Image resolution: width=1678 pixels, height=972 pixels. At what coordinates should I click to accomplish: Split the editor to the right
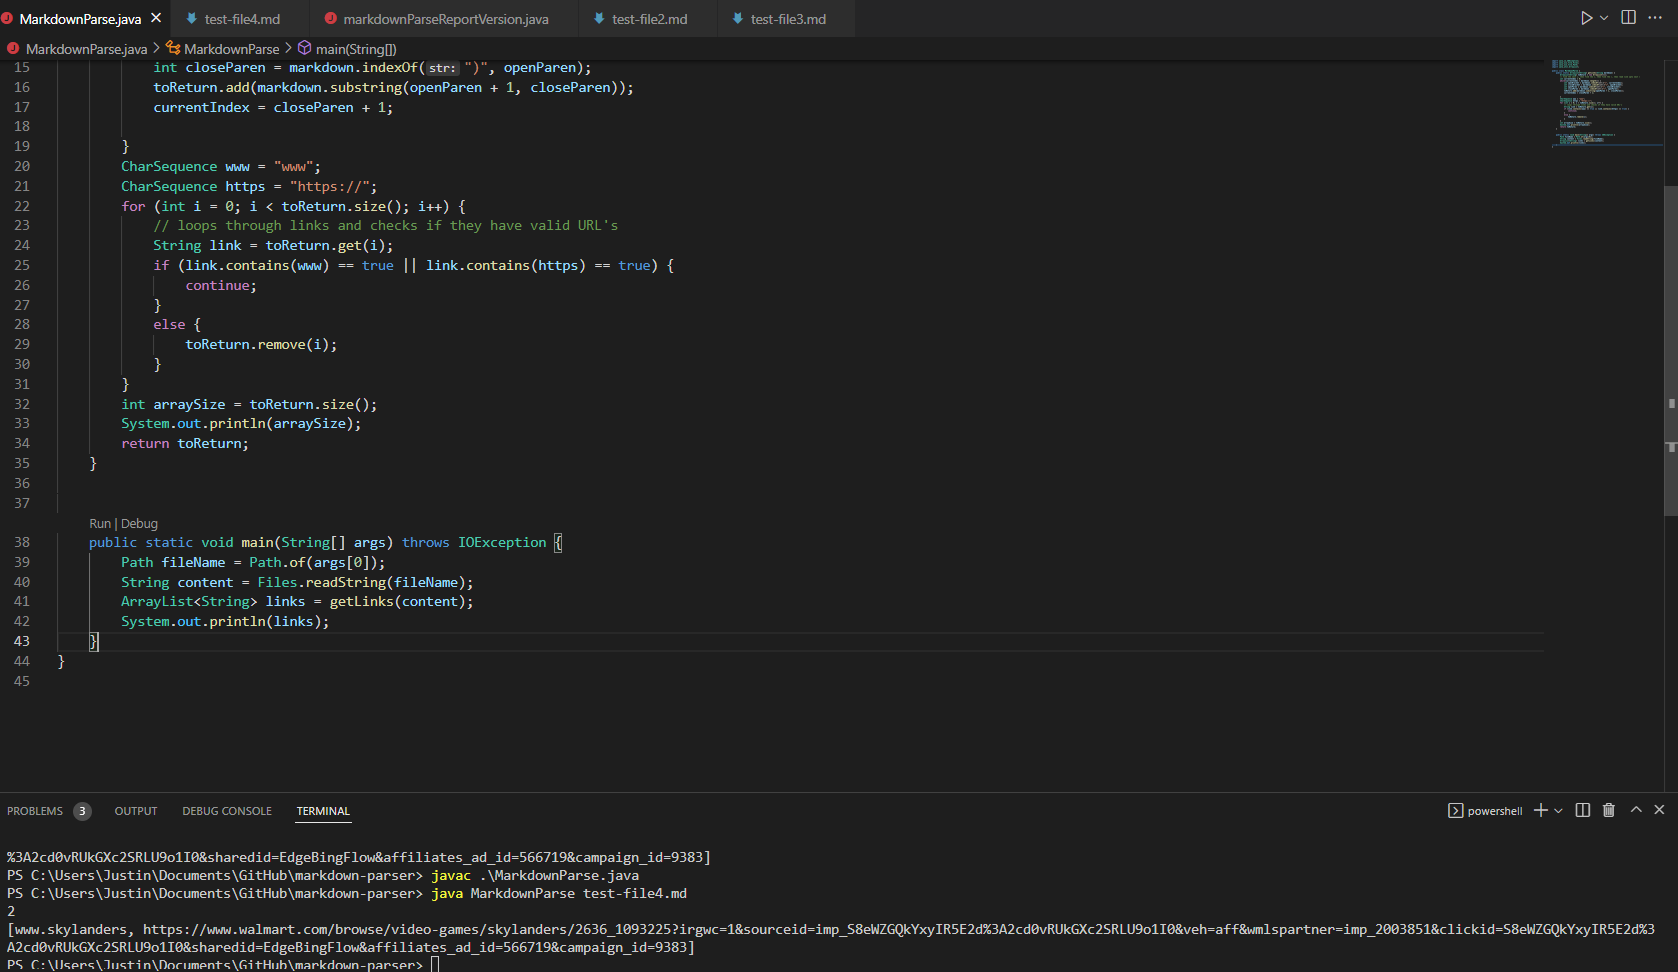[x=1629, y=18]
